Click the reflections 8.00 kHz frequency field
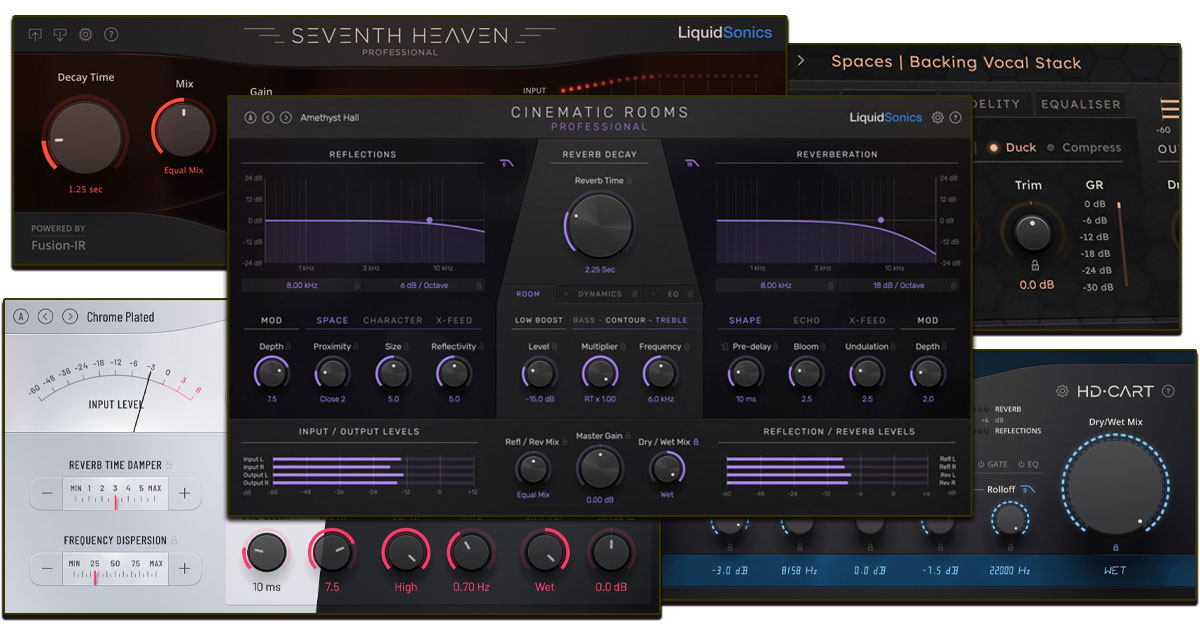This screenshot has height=630, width=1200. (x=302, y=285)
